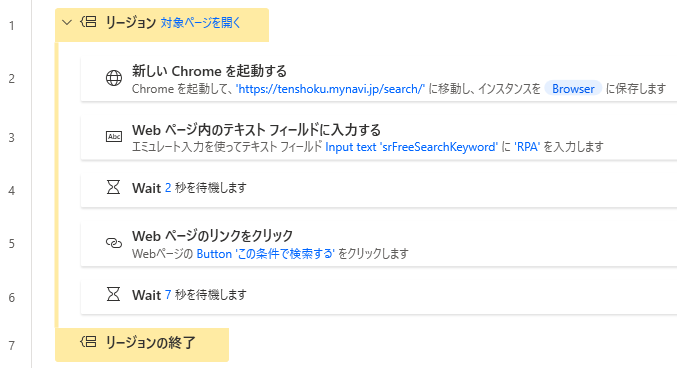Click the Button 'この条件で検索する' element link
Image resolution: width=677 pixels, height=368 pixels.
point(266,254)
